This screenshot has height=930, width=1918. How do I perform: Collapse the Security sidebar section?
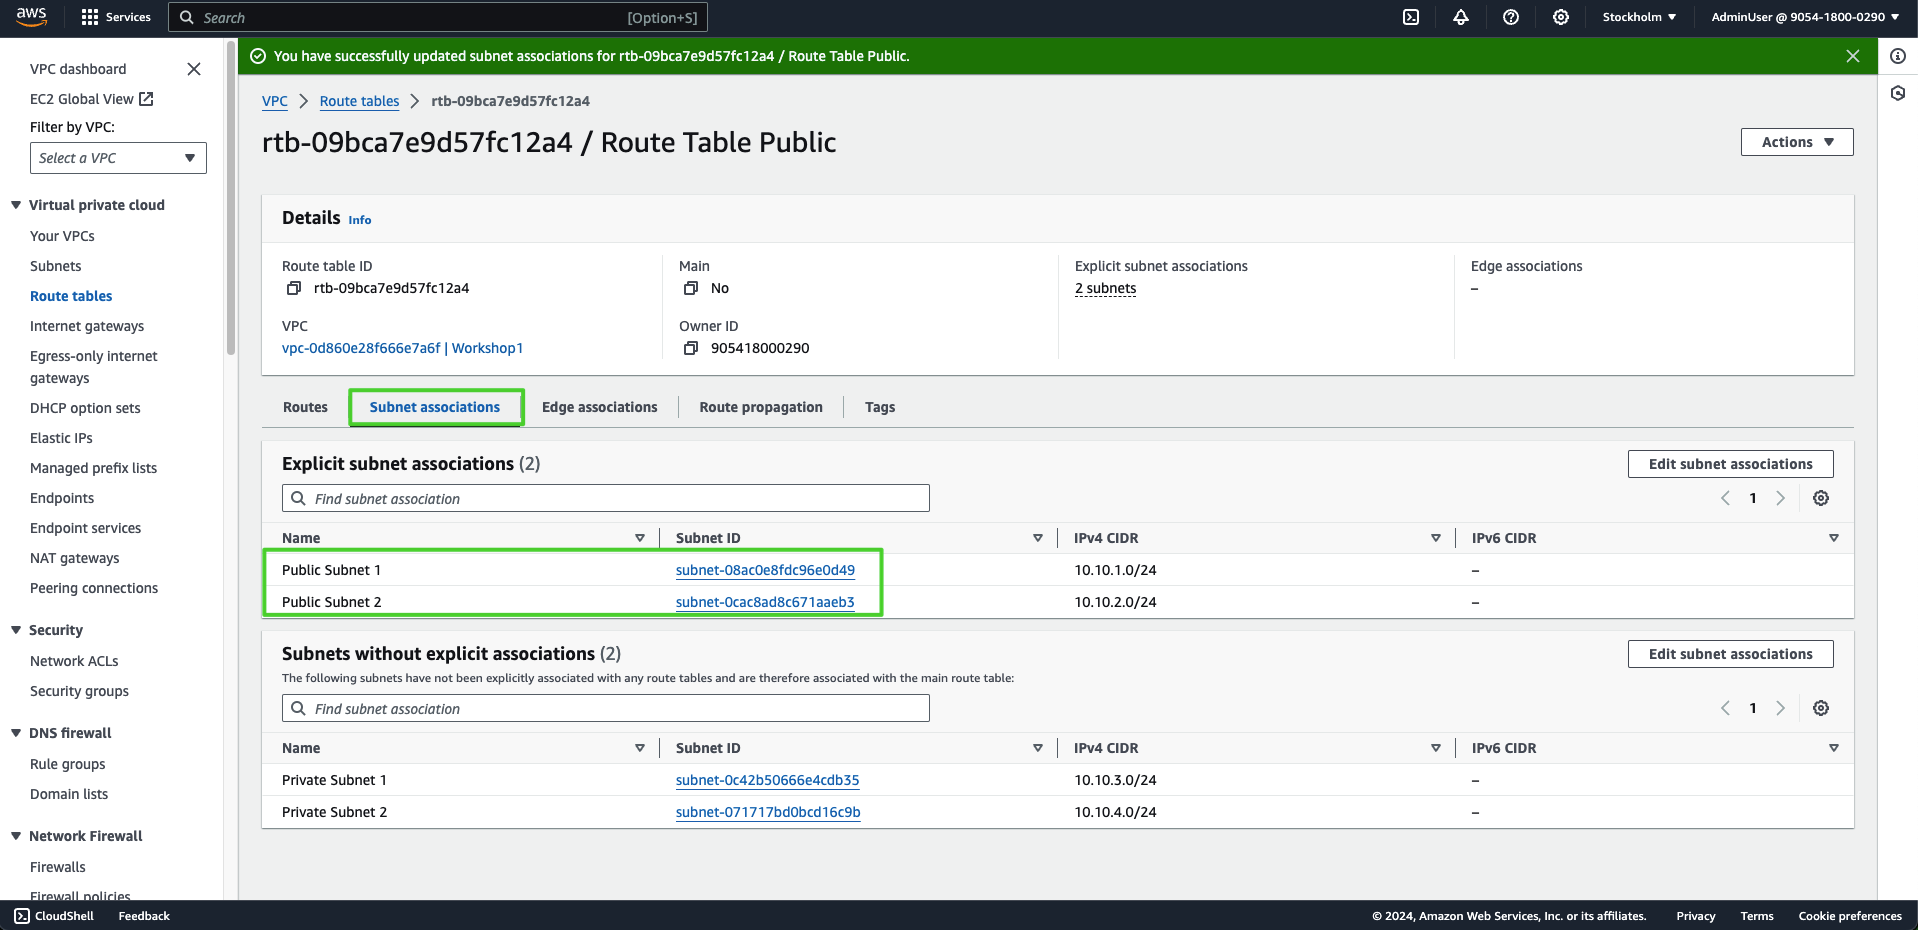click(x=16, y=630)
